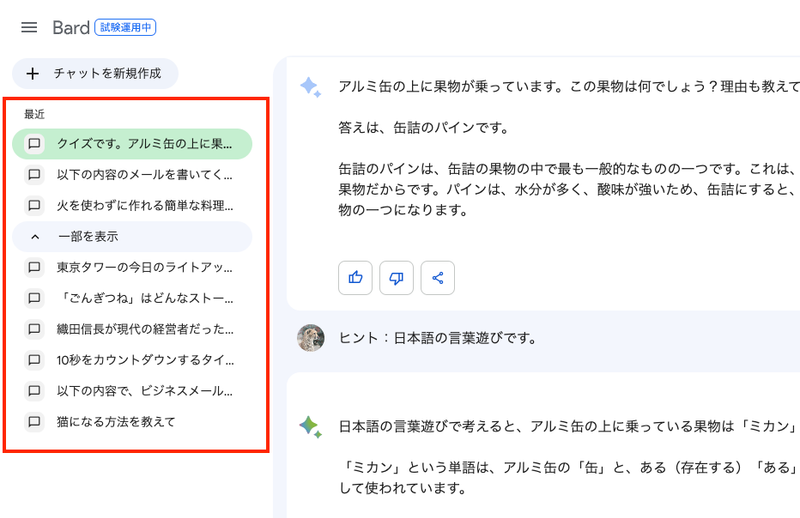Give thumbs up to the first response
The width and height of the screenshot is (800, 518).
click(x=355, y=278)
